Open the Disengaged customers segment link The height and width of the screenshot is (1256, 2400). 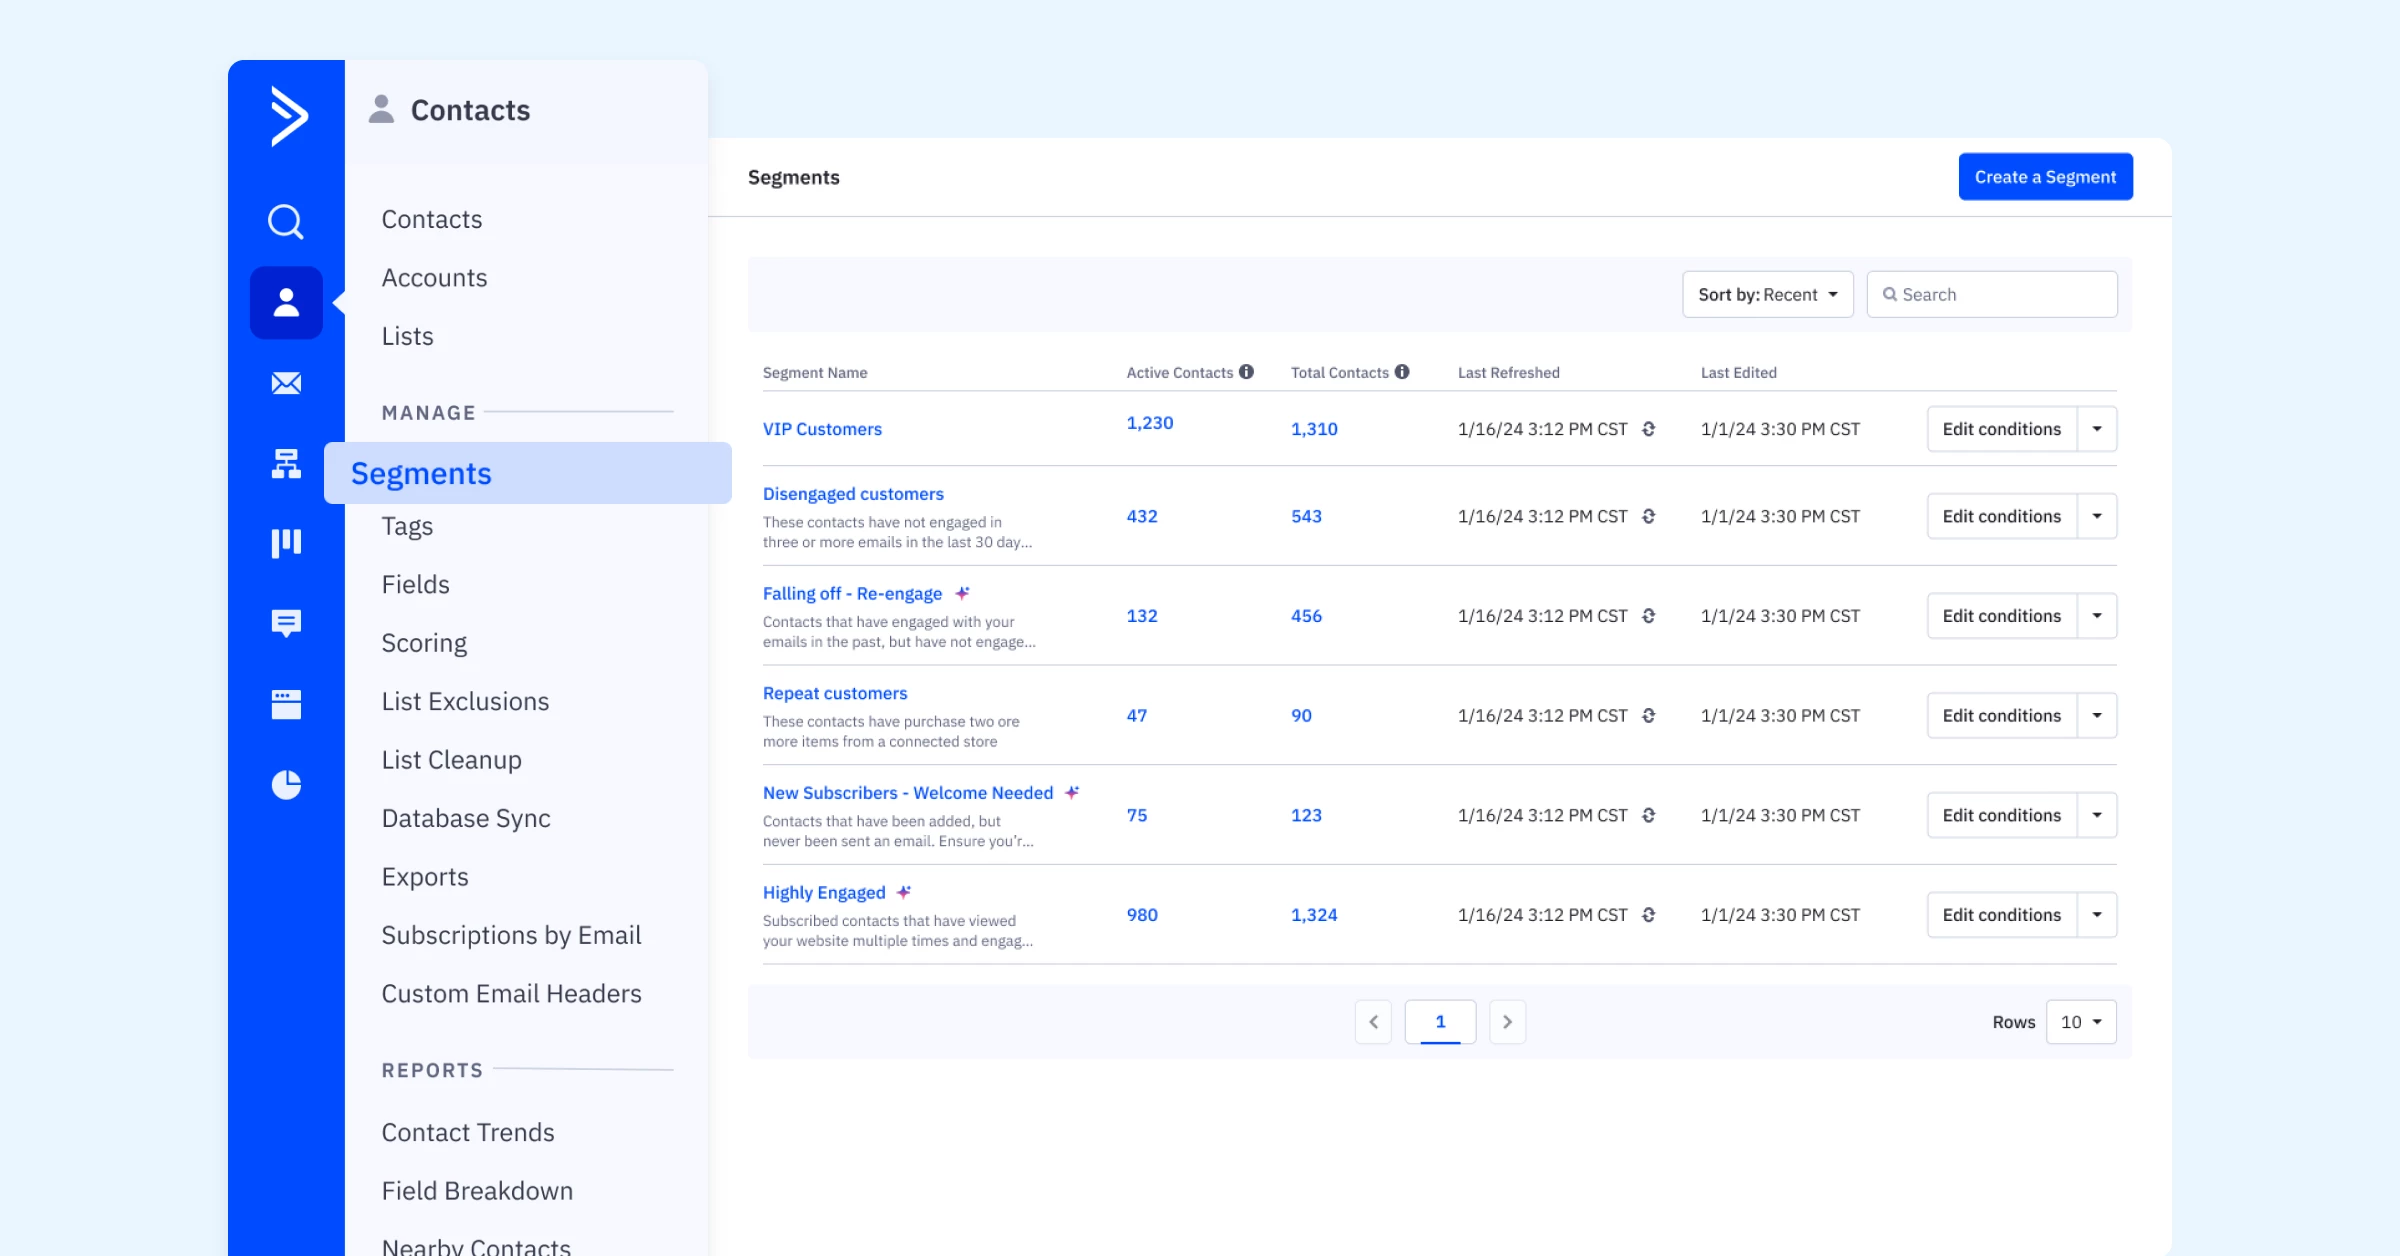click(853, 494)
